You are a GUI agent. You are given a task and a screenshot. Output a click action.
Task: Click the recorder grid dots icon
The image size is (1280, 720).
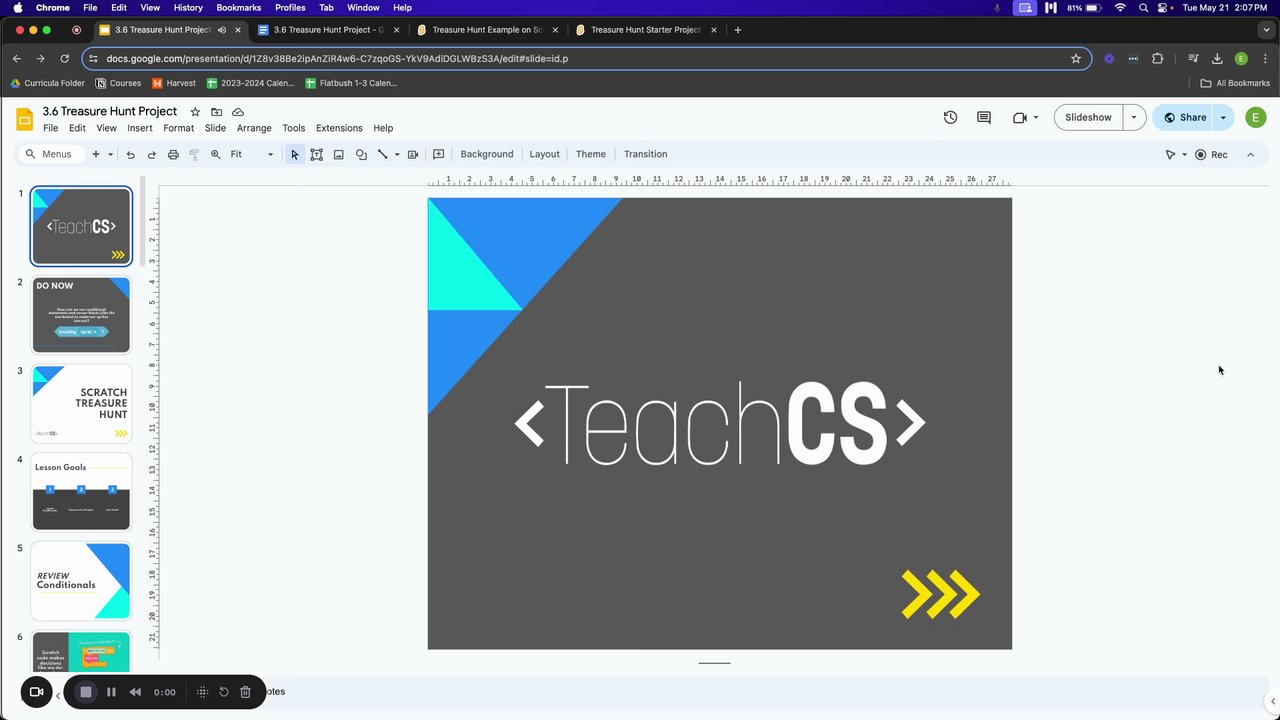tap(202, 692)
